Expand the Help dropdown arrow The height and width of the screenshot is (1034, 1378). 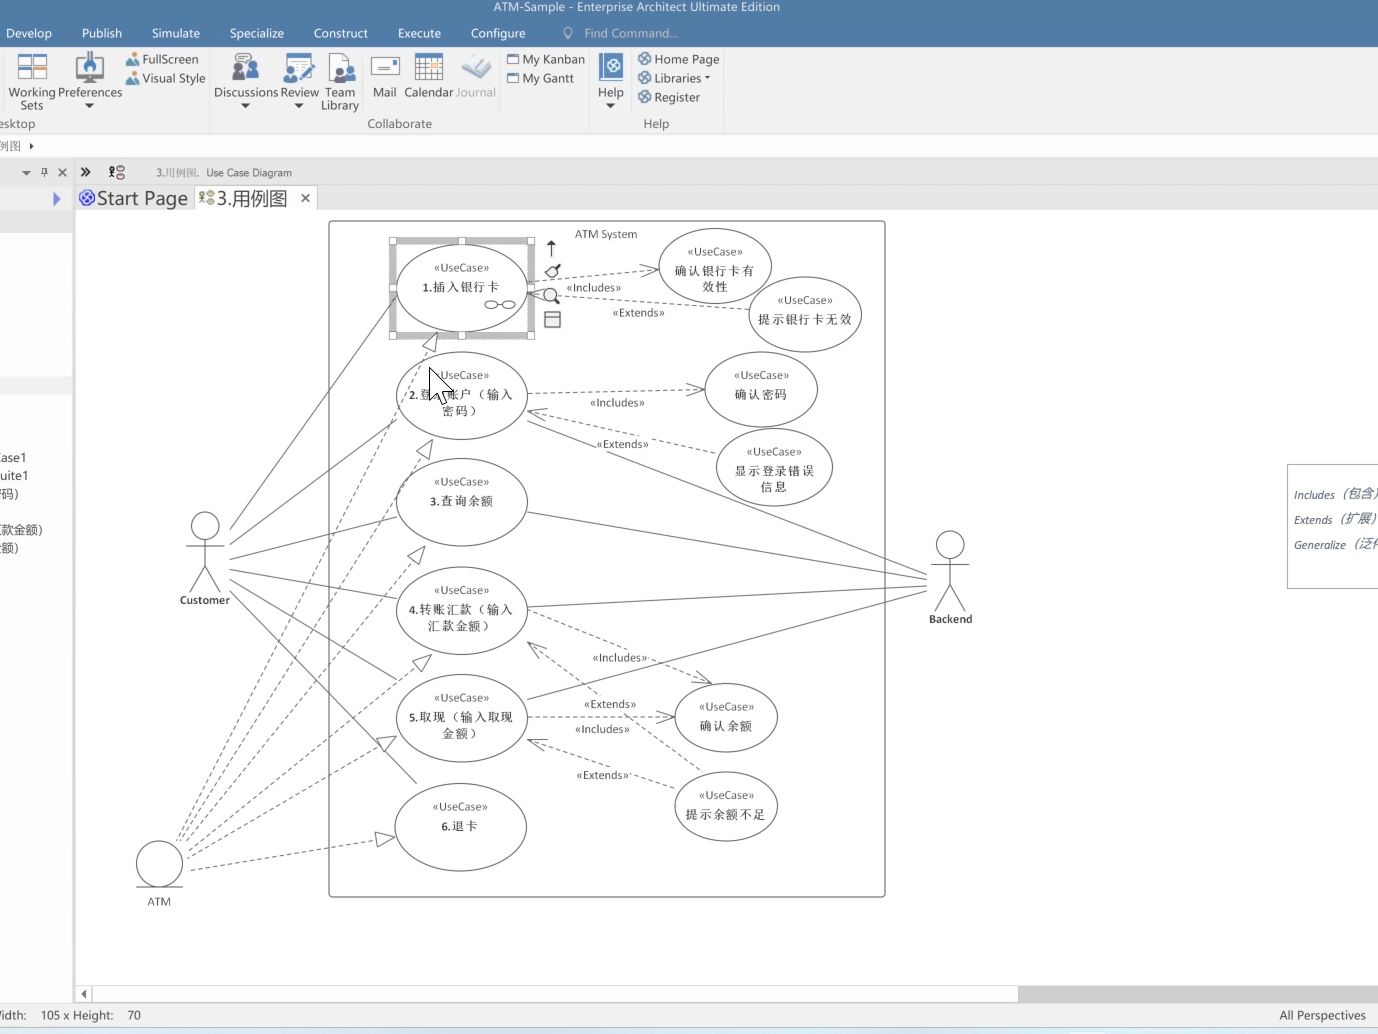611,106
